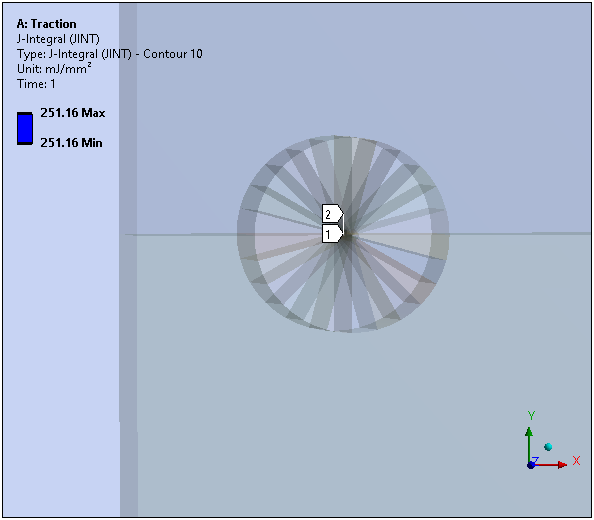The height and width of the screenshot is (520, 594).
Task: Click the dark vertical band at body edge
Action: pos(128,260)
